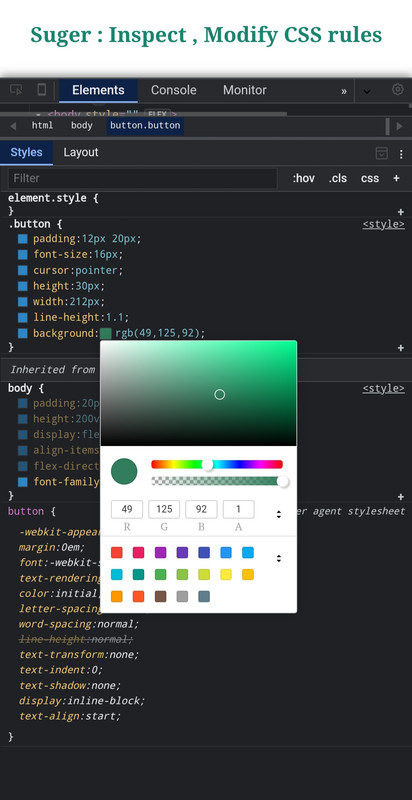
Task: Click the text-align:start declaration
Action: pyautogui.click(x=70, y=716)
